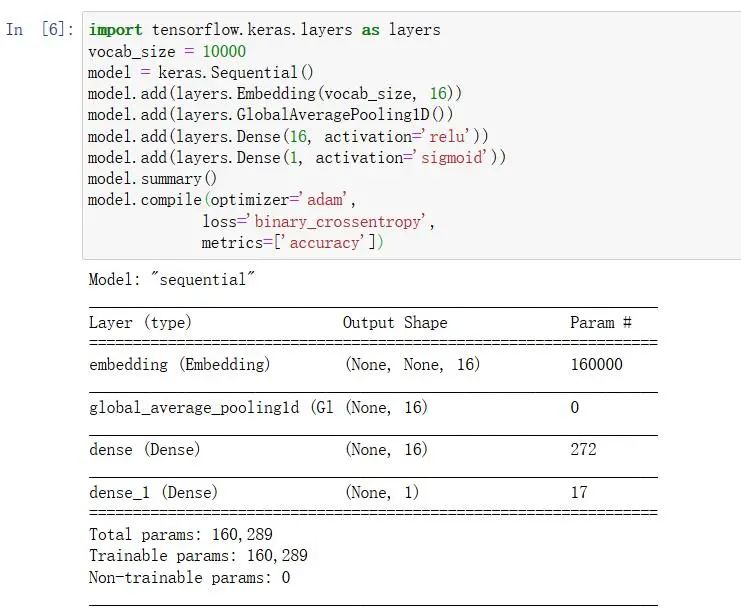Click the vocab_size = 10000 code line
The image size is (741, 611).
coord(167,51)
